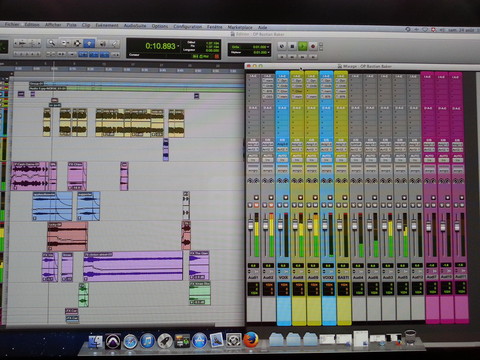Open the main counter format dropdown arrow
The width and height of the screenshot is (480, 360).
click(179, 46)
